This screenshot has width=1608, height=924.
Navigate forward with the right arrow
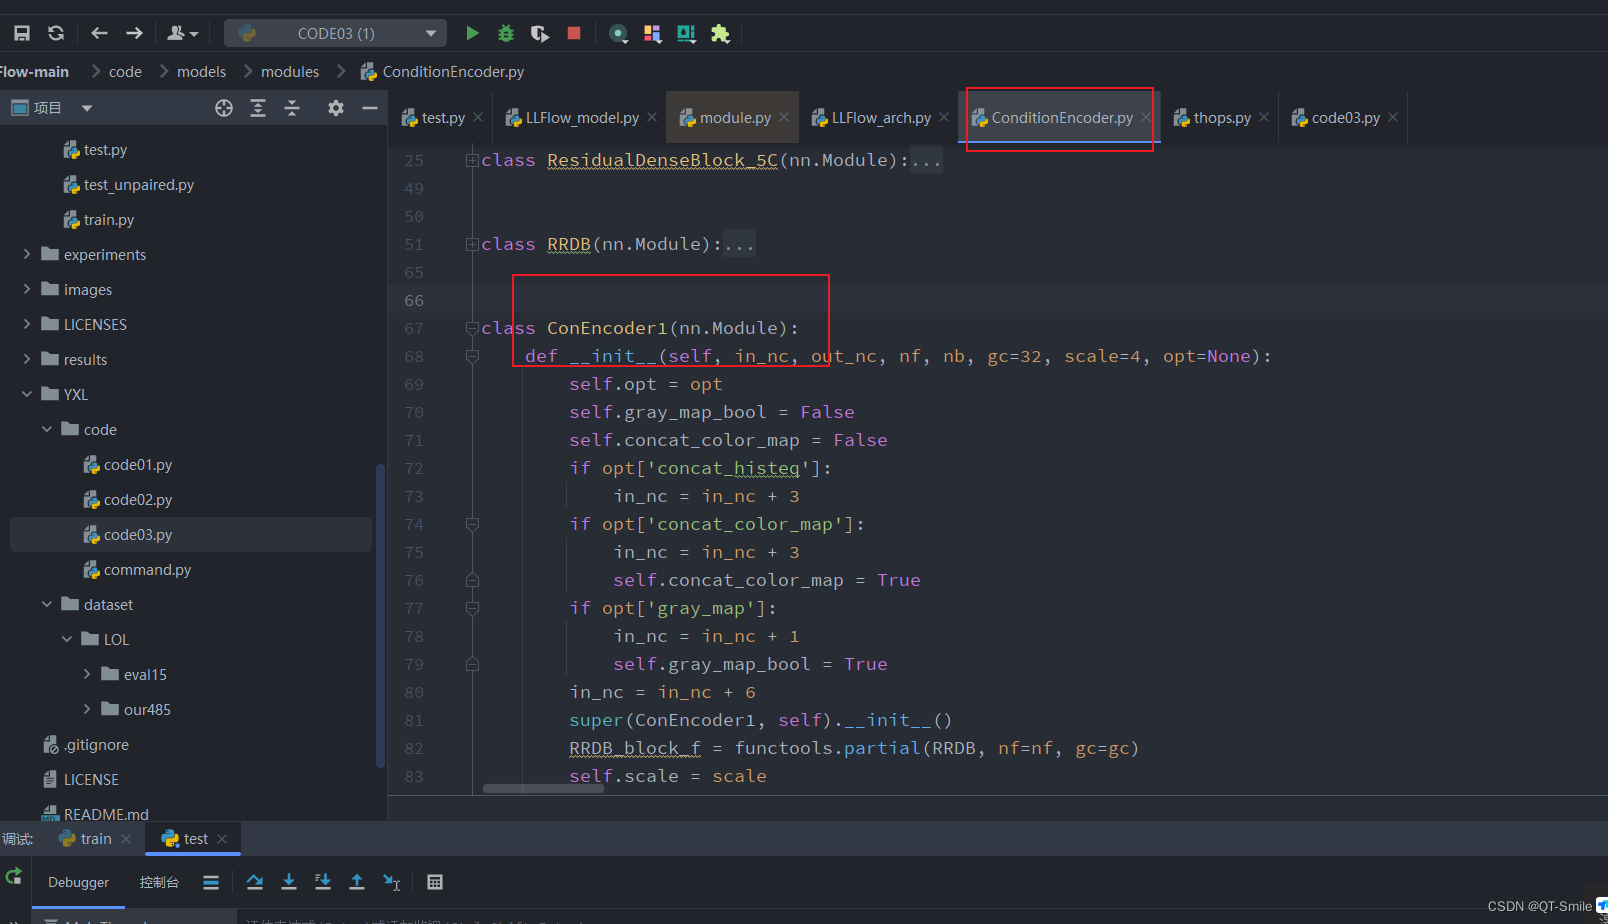coord(134,33)
